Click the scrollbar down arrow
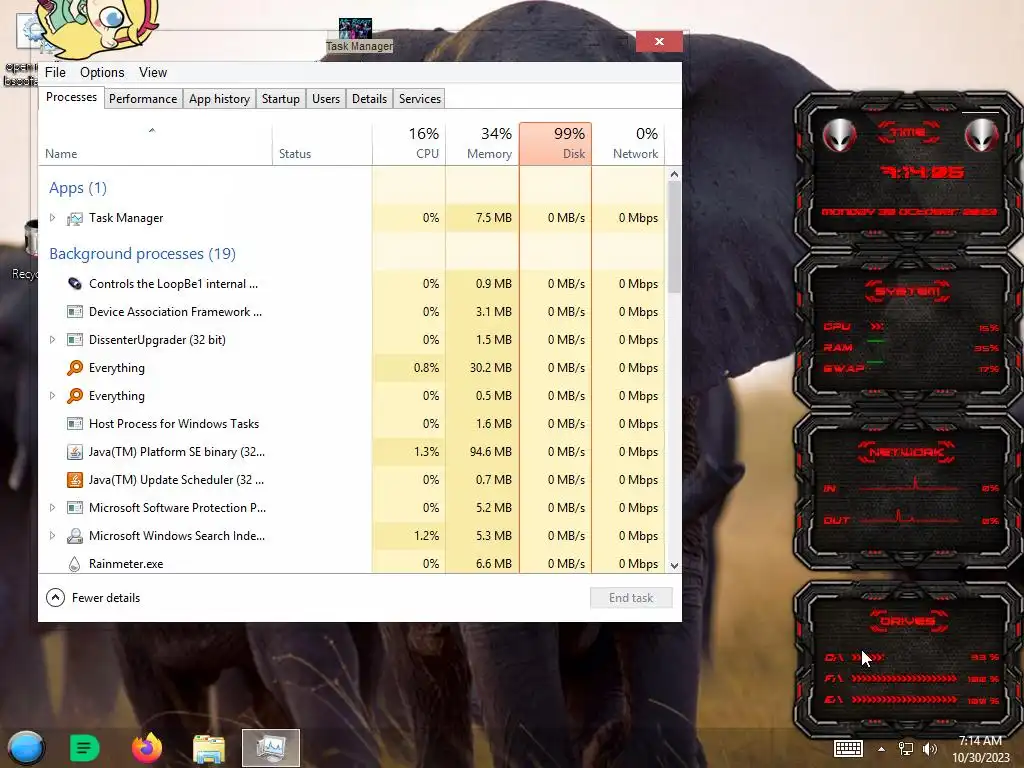 (675, 566)
